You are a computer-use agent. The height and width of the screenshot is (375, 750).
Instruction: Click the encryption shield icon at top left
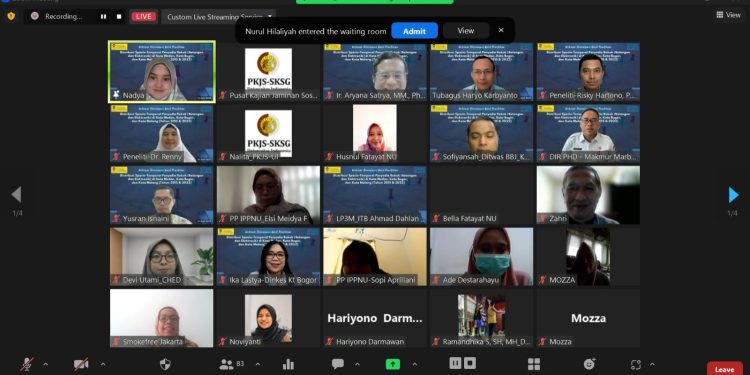11,16
